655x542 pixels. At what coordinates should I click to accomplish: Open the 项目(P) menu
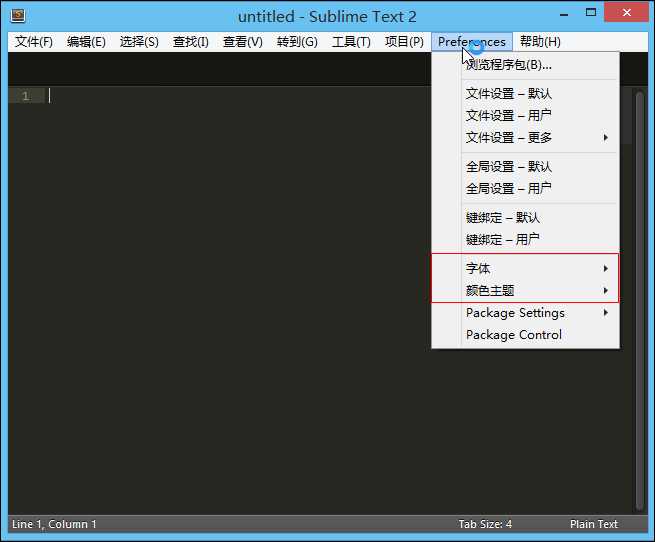pyautogui.click(x=404, y=42)
